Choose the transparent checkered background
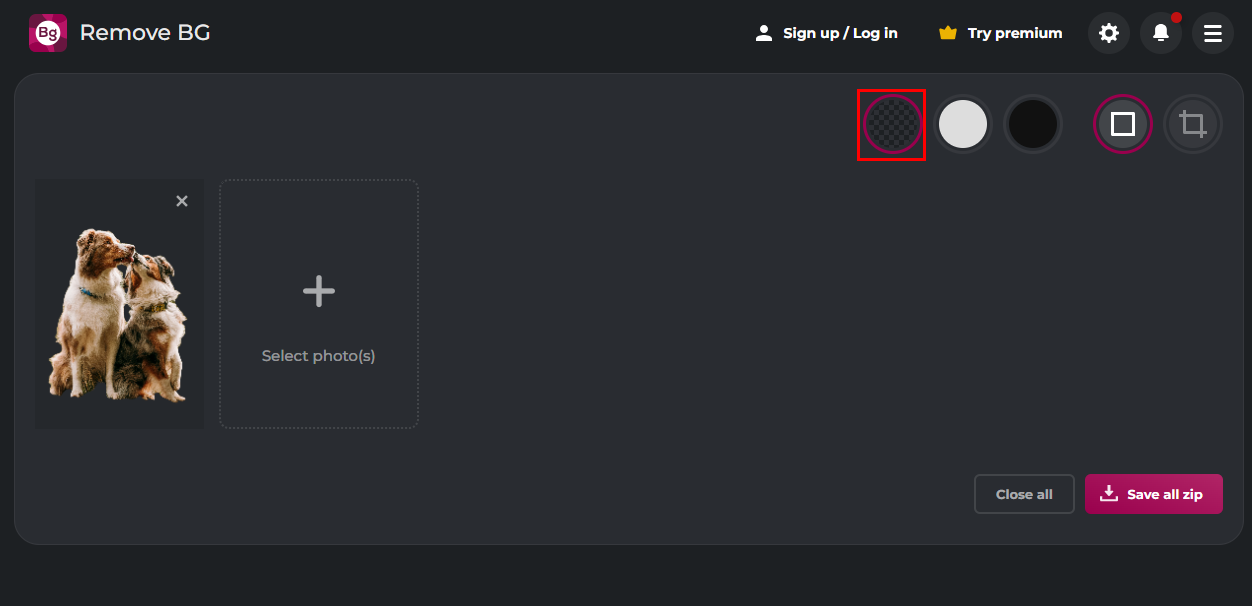The image size is (1252, 606). click(x=892, y=124)
